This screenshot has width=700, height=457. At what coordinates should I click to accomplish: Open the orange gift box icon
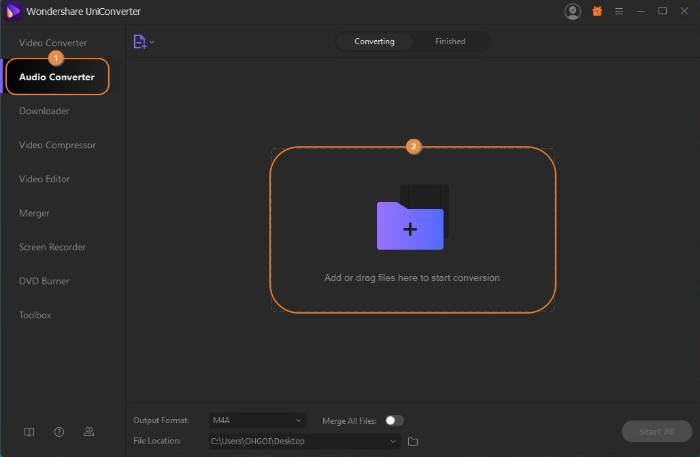click(x=597, y=11)
